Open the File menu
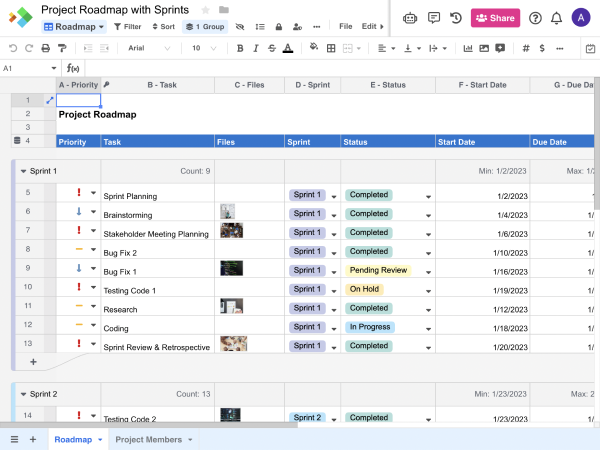 point(345,26)
